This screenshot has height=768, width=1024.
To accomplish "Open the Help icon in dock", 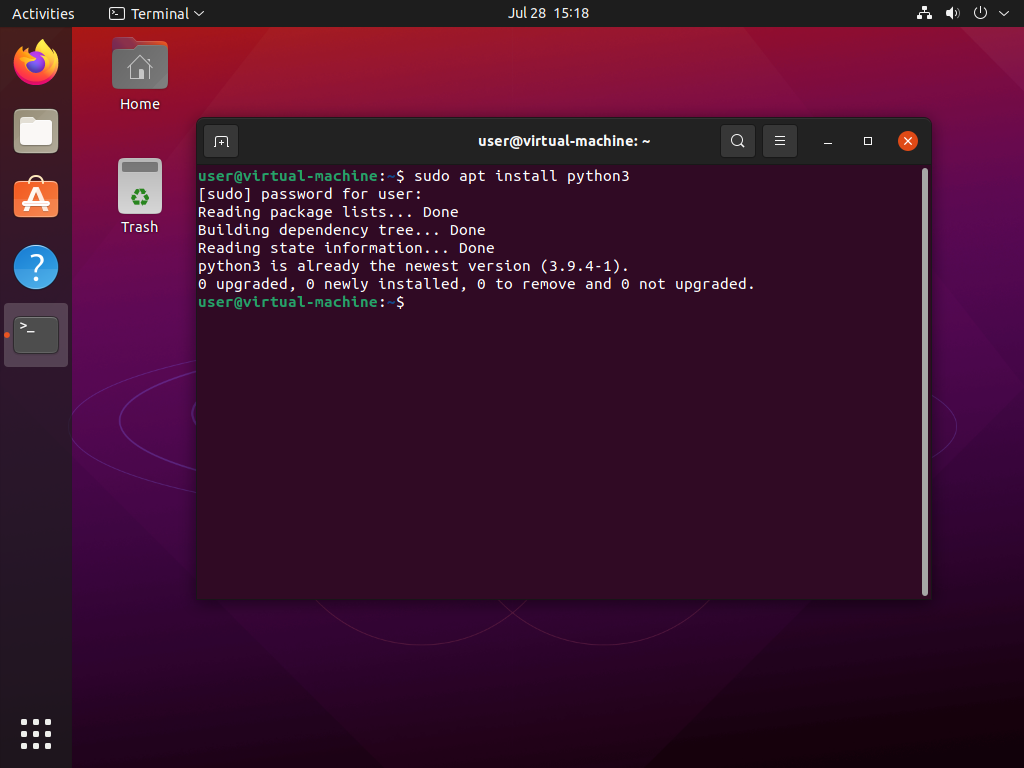I will click(x=36, y=267).
